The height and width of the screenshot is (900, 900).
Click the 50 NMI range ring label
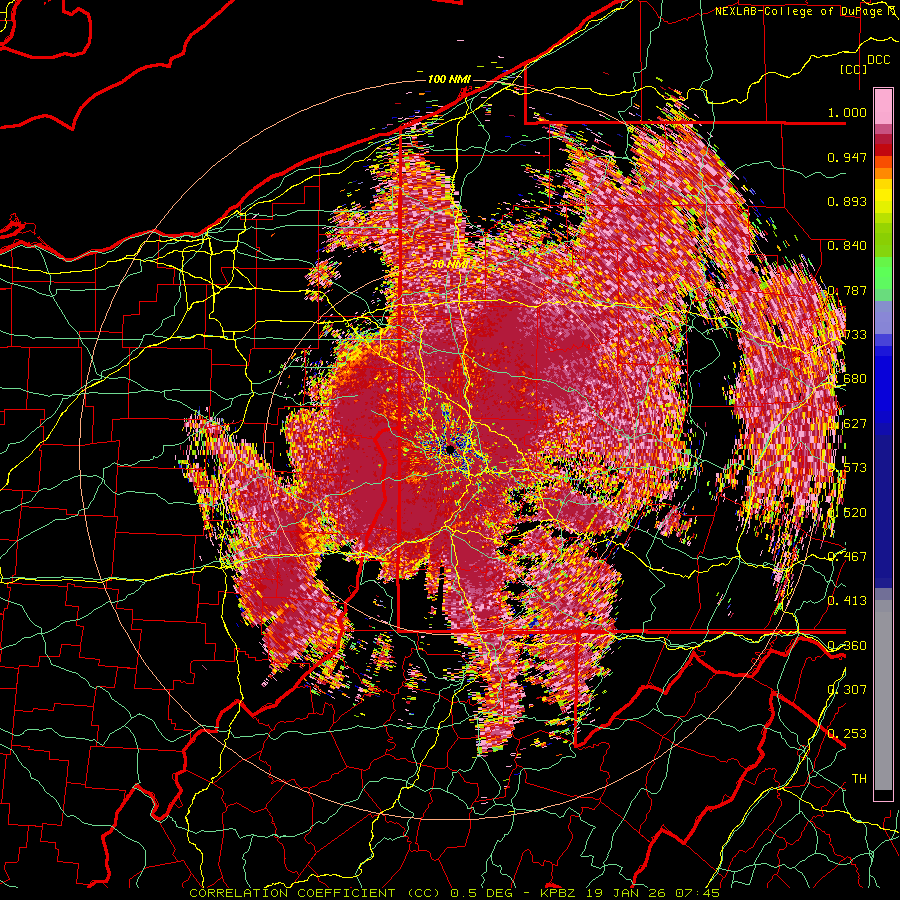[x=452, y=264]
